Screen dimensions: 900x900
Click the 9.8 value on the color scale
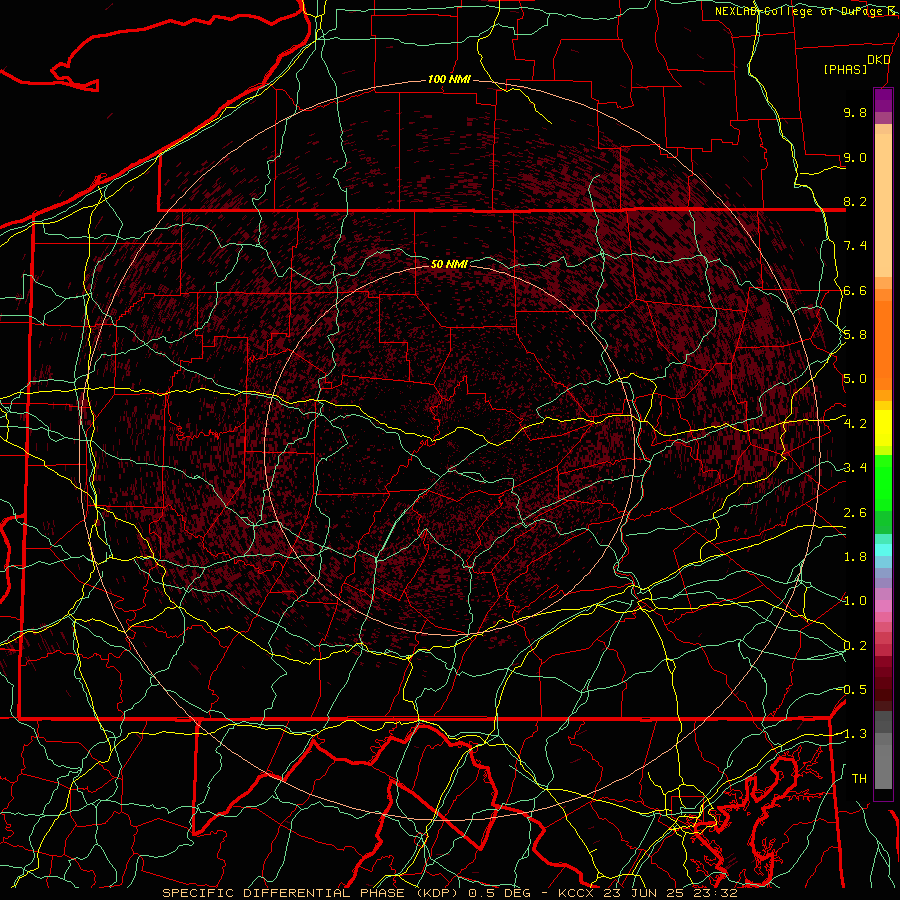pos(855,112)
